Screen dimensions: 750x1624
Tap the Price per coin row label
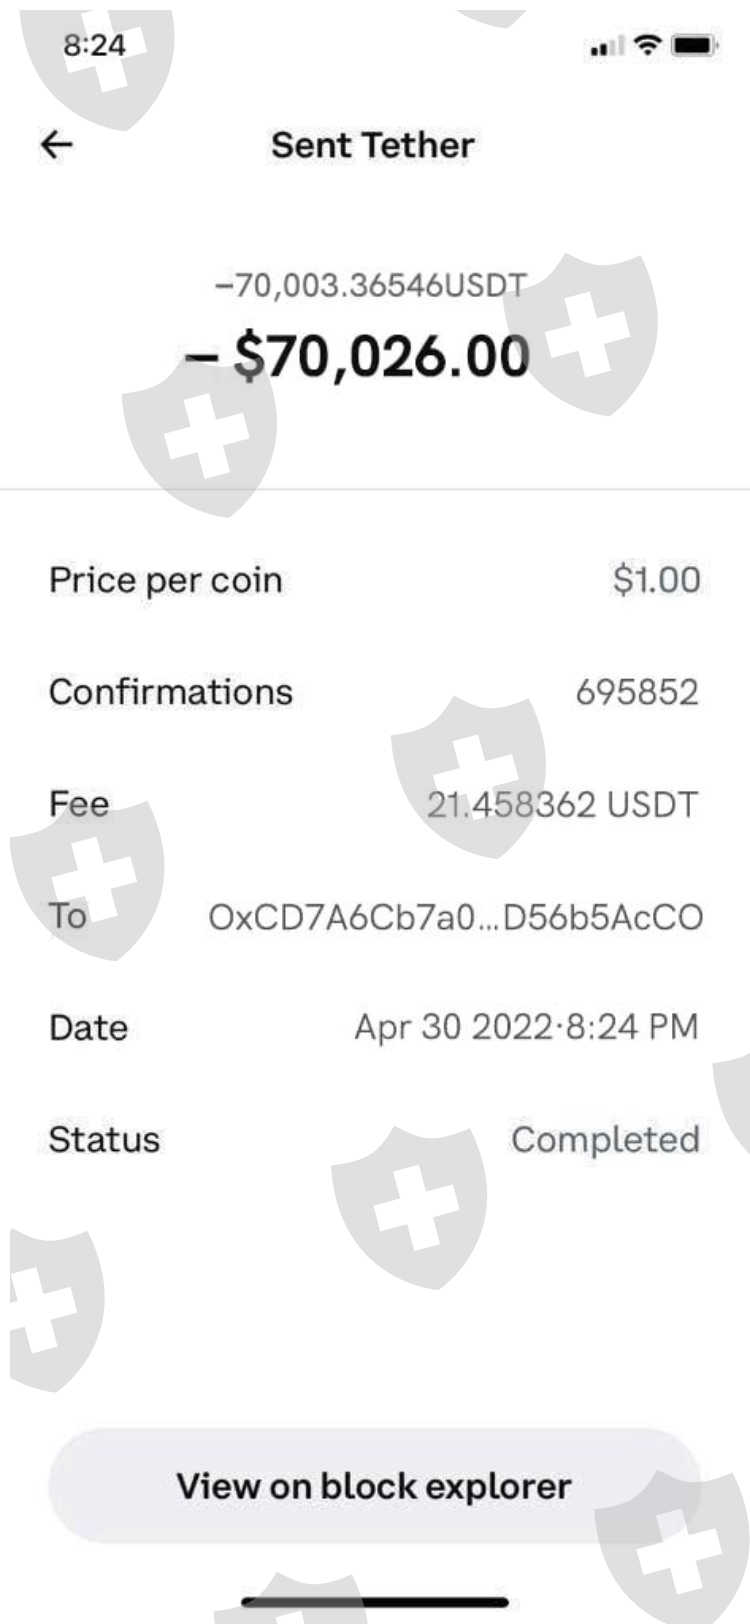click(x=166, y=580)
